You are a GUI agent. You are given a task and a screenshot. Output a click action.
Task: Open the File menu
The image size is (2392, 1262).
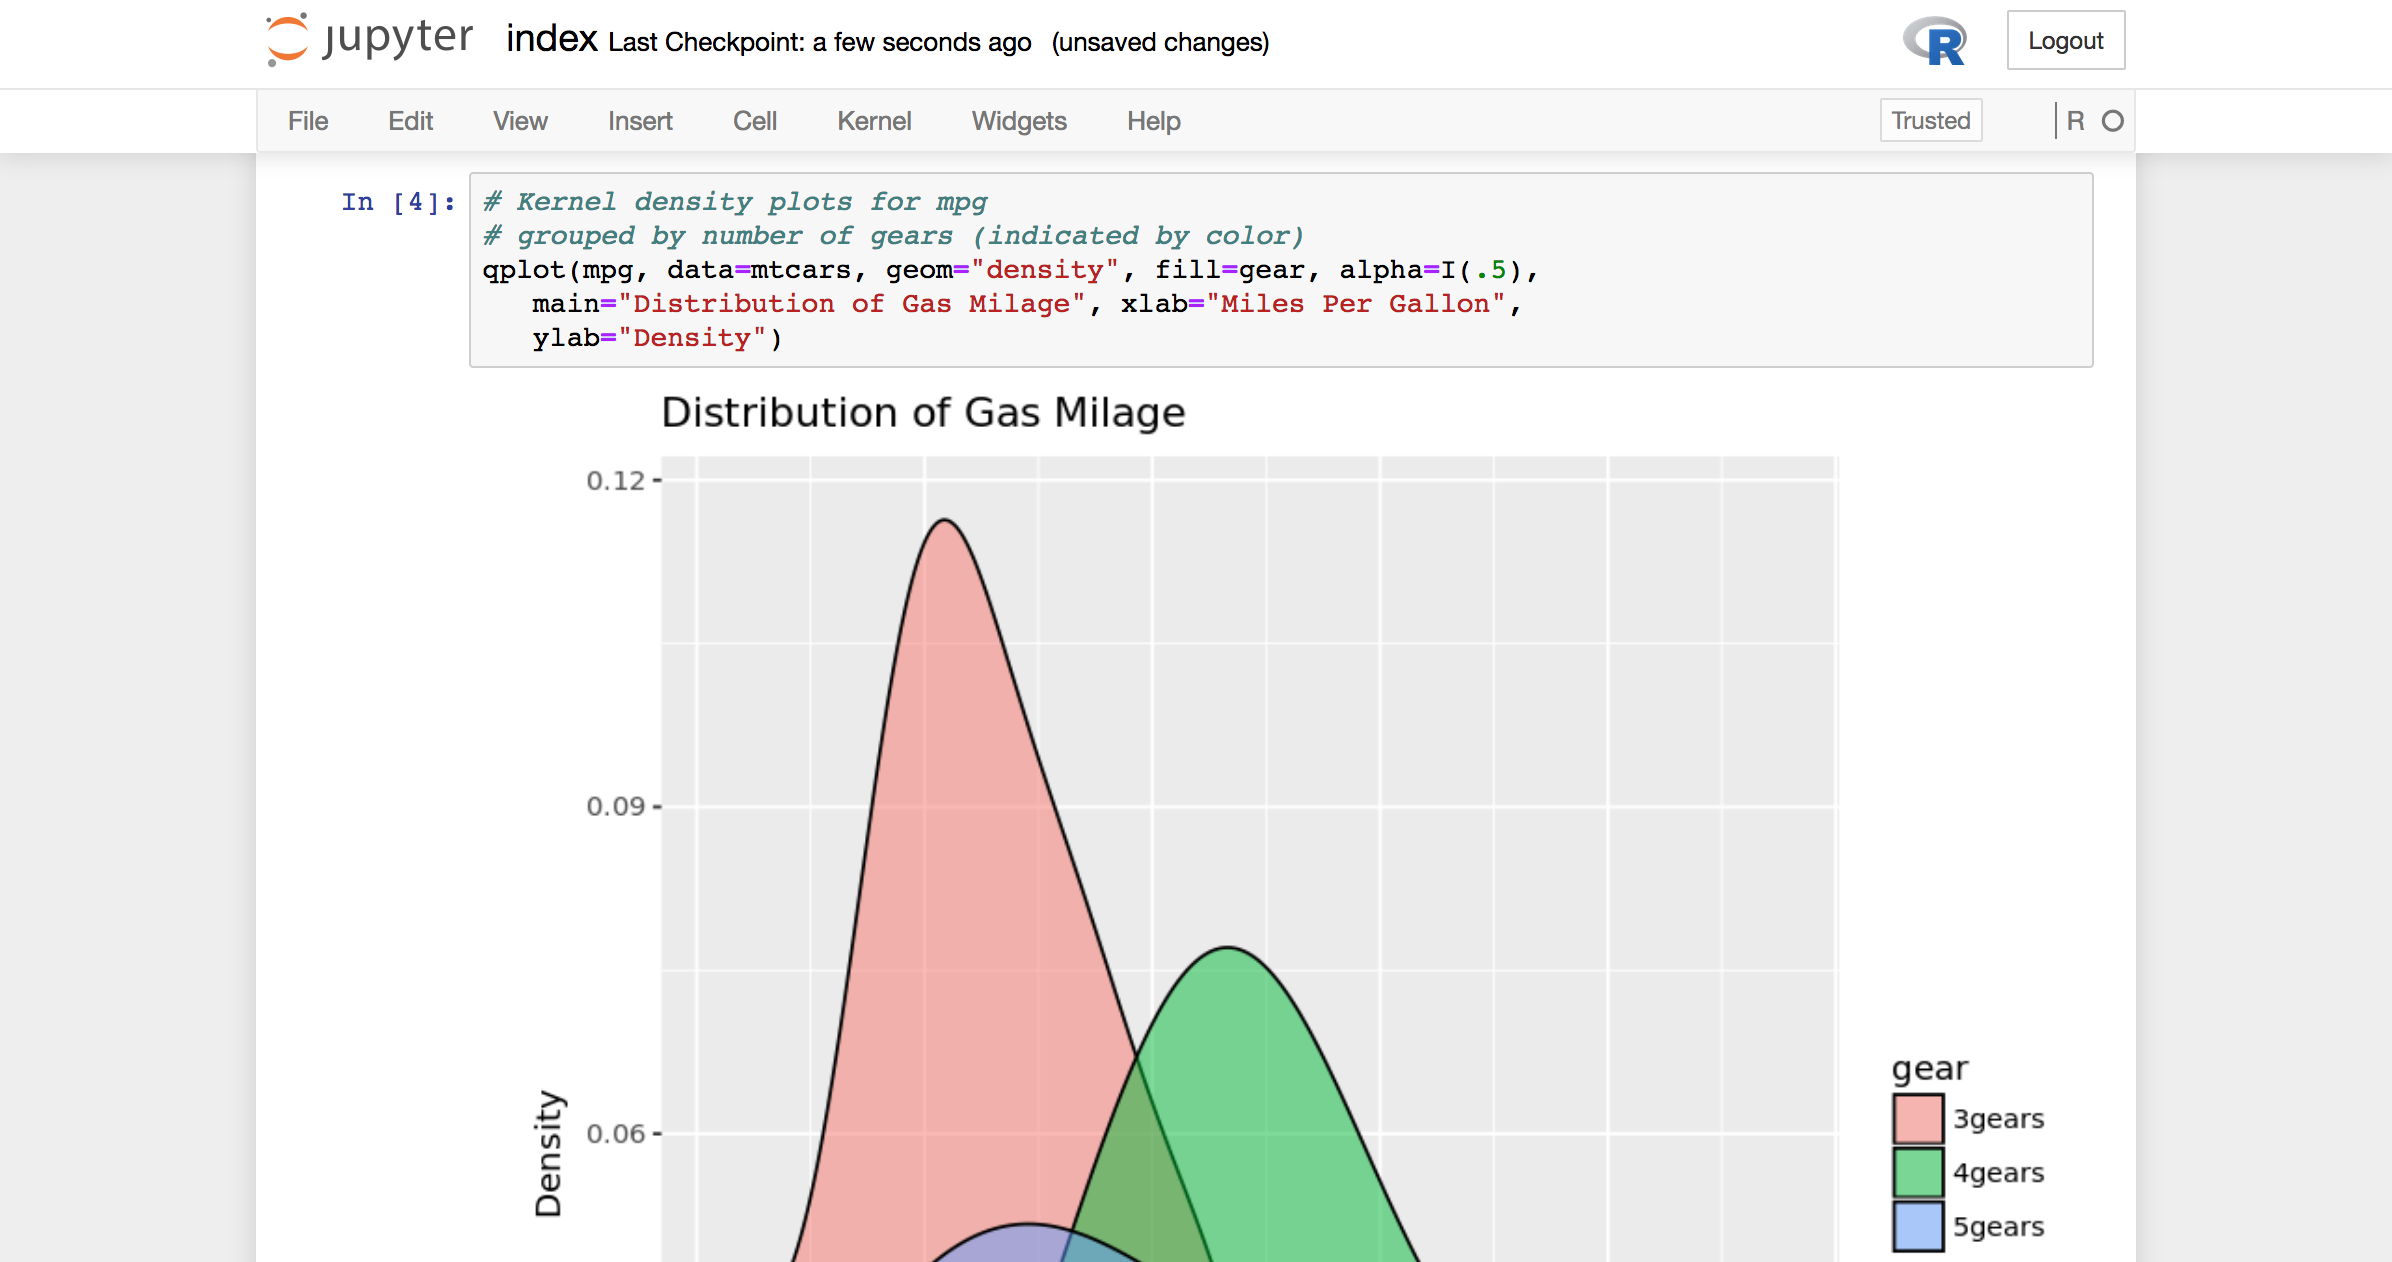[308, 121]
